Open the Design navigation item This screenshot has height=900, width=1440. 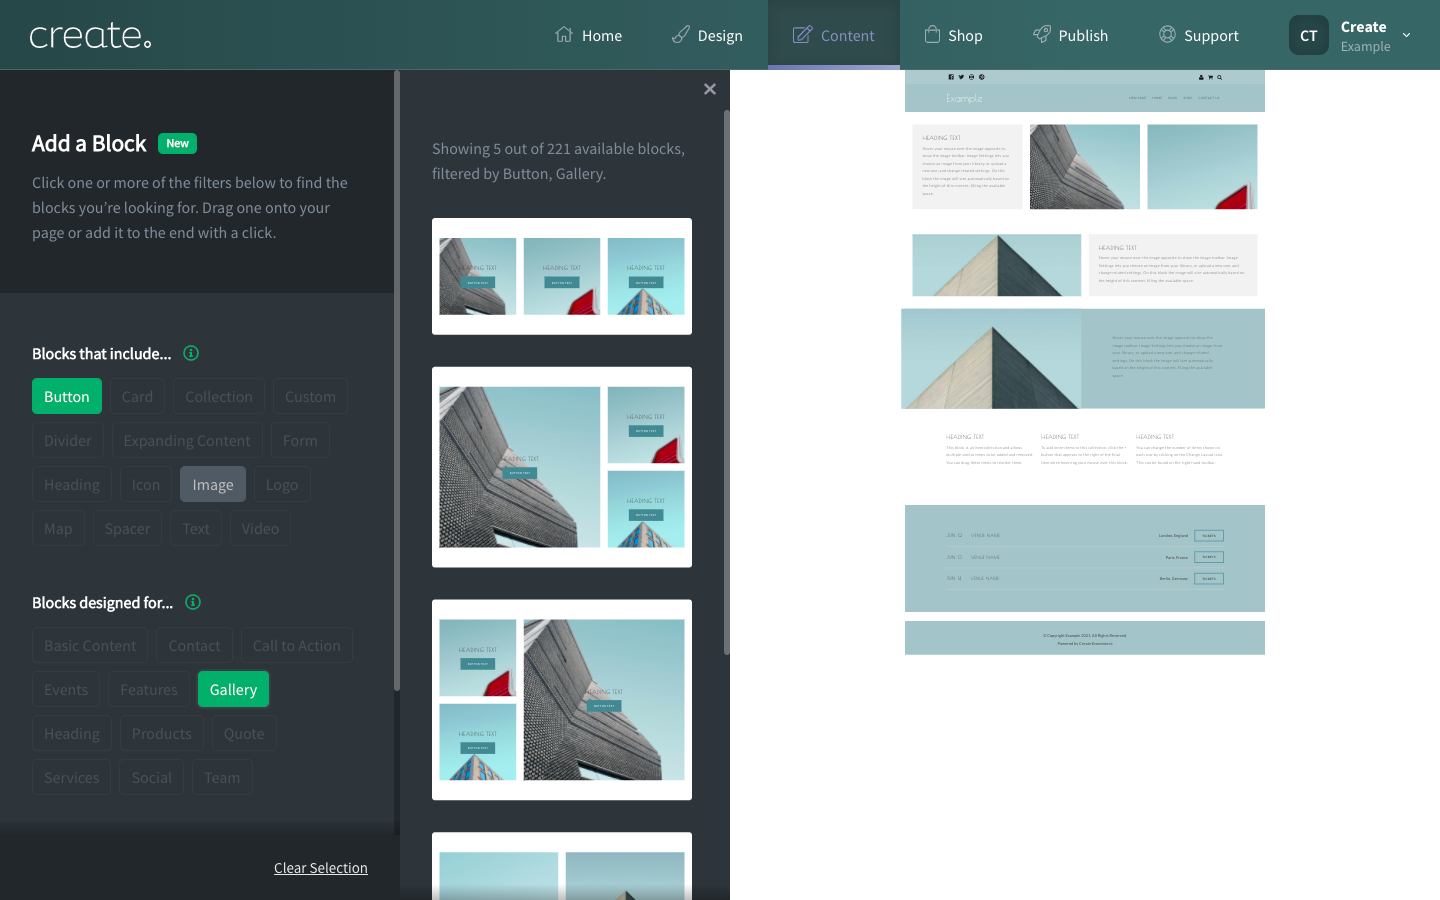[707, 35]
